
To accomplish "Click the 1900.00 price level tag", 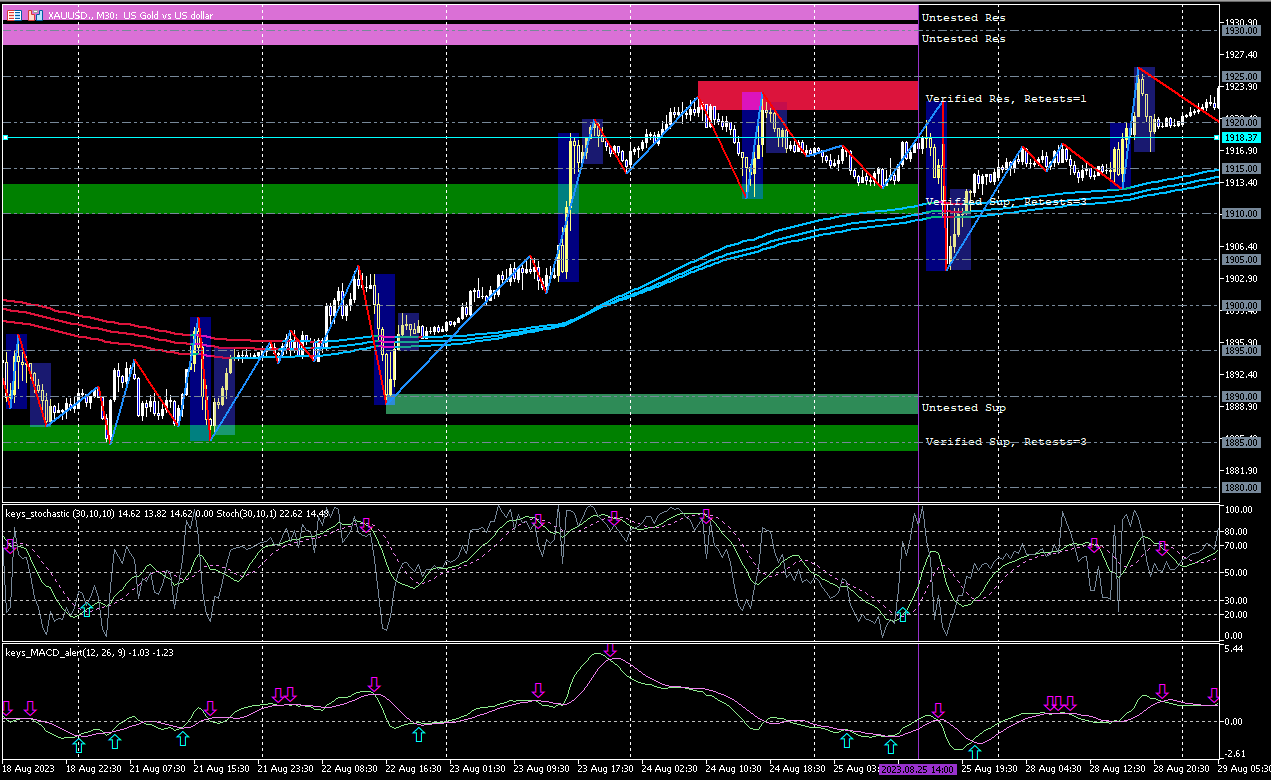I will click(1240, 305).
